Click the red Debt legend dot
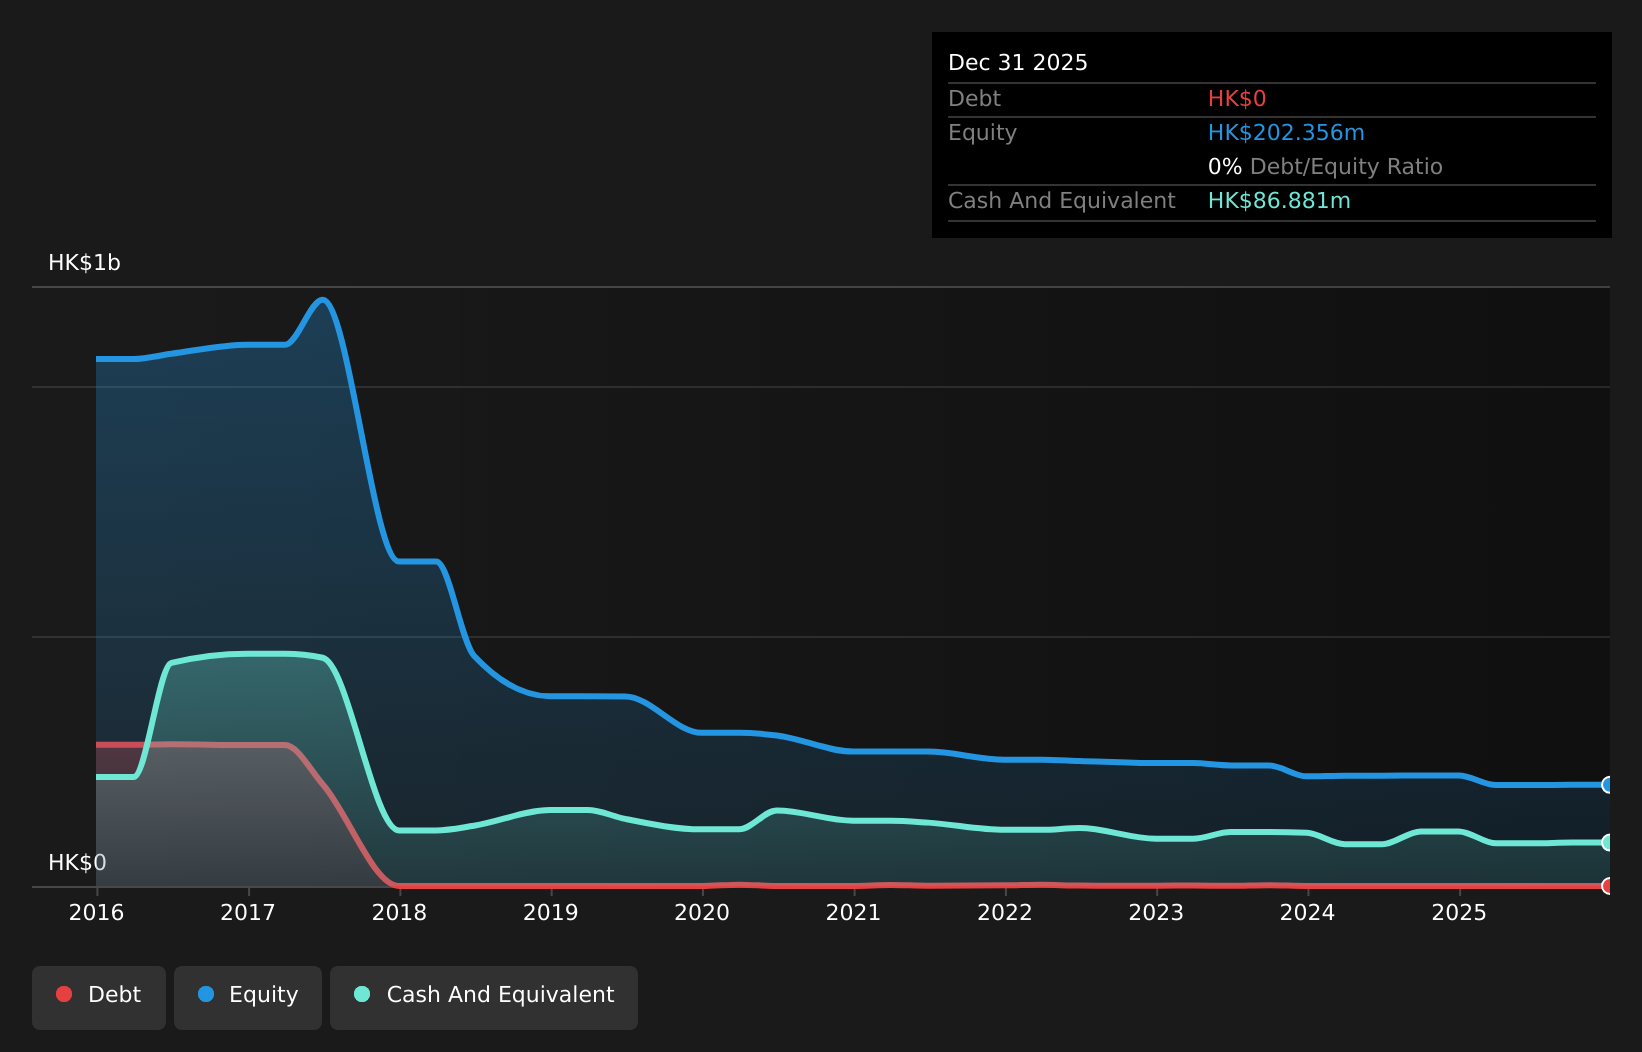1642x1052 pixels. point(64,994)
